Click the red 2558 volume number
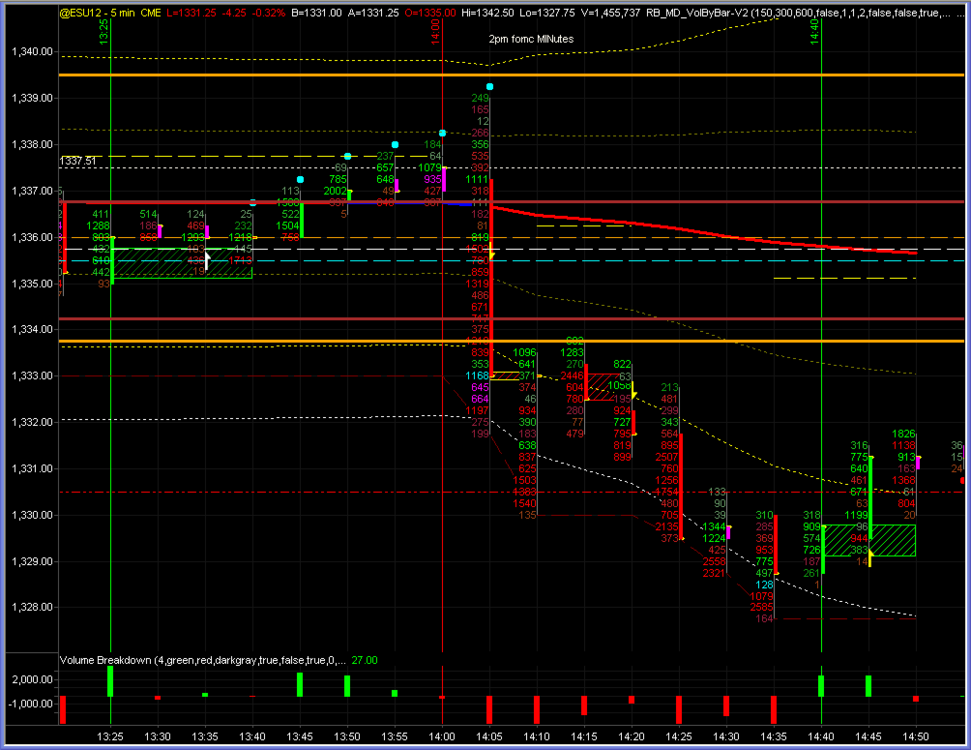Image resolution: width=971 pixels, height=750 pixels. 713,561
